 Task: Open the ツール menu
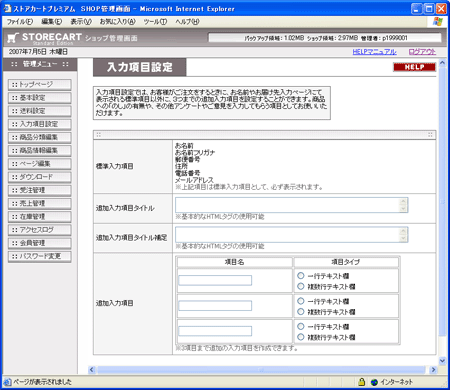coord(155,22)
